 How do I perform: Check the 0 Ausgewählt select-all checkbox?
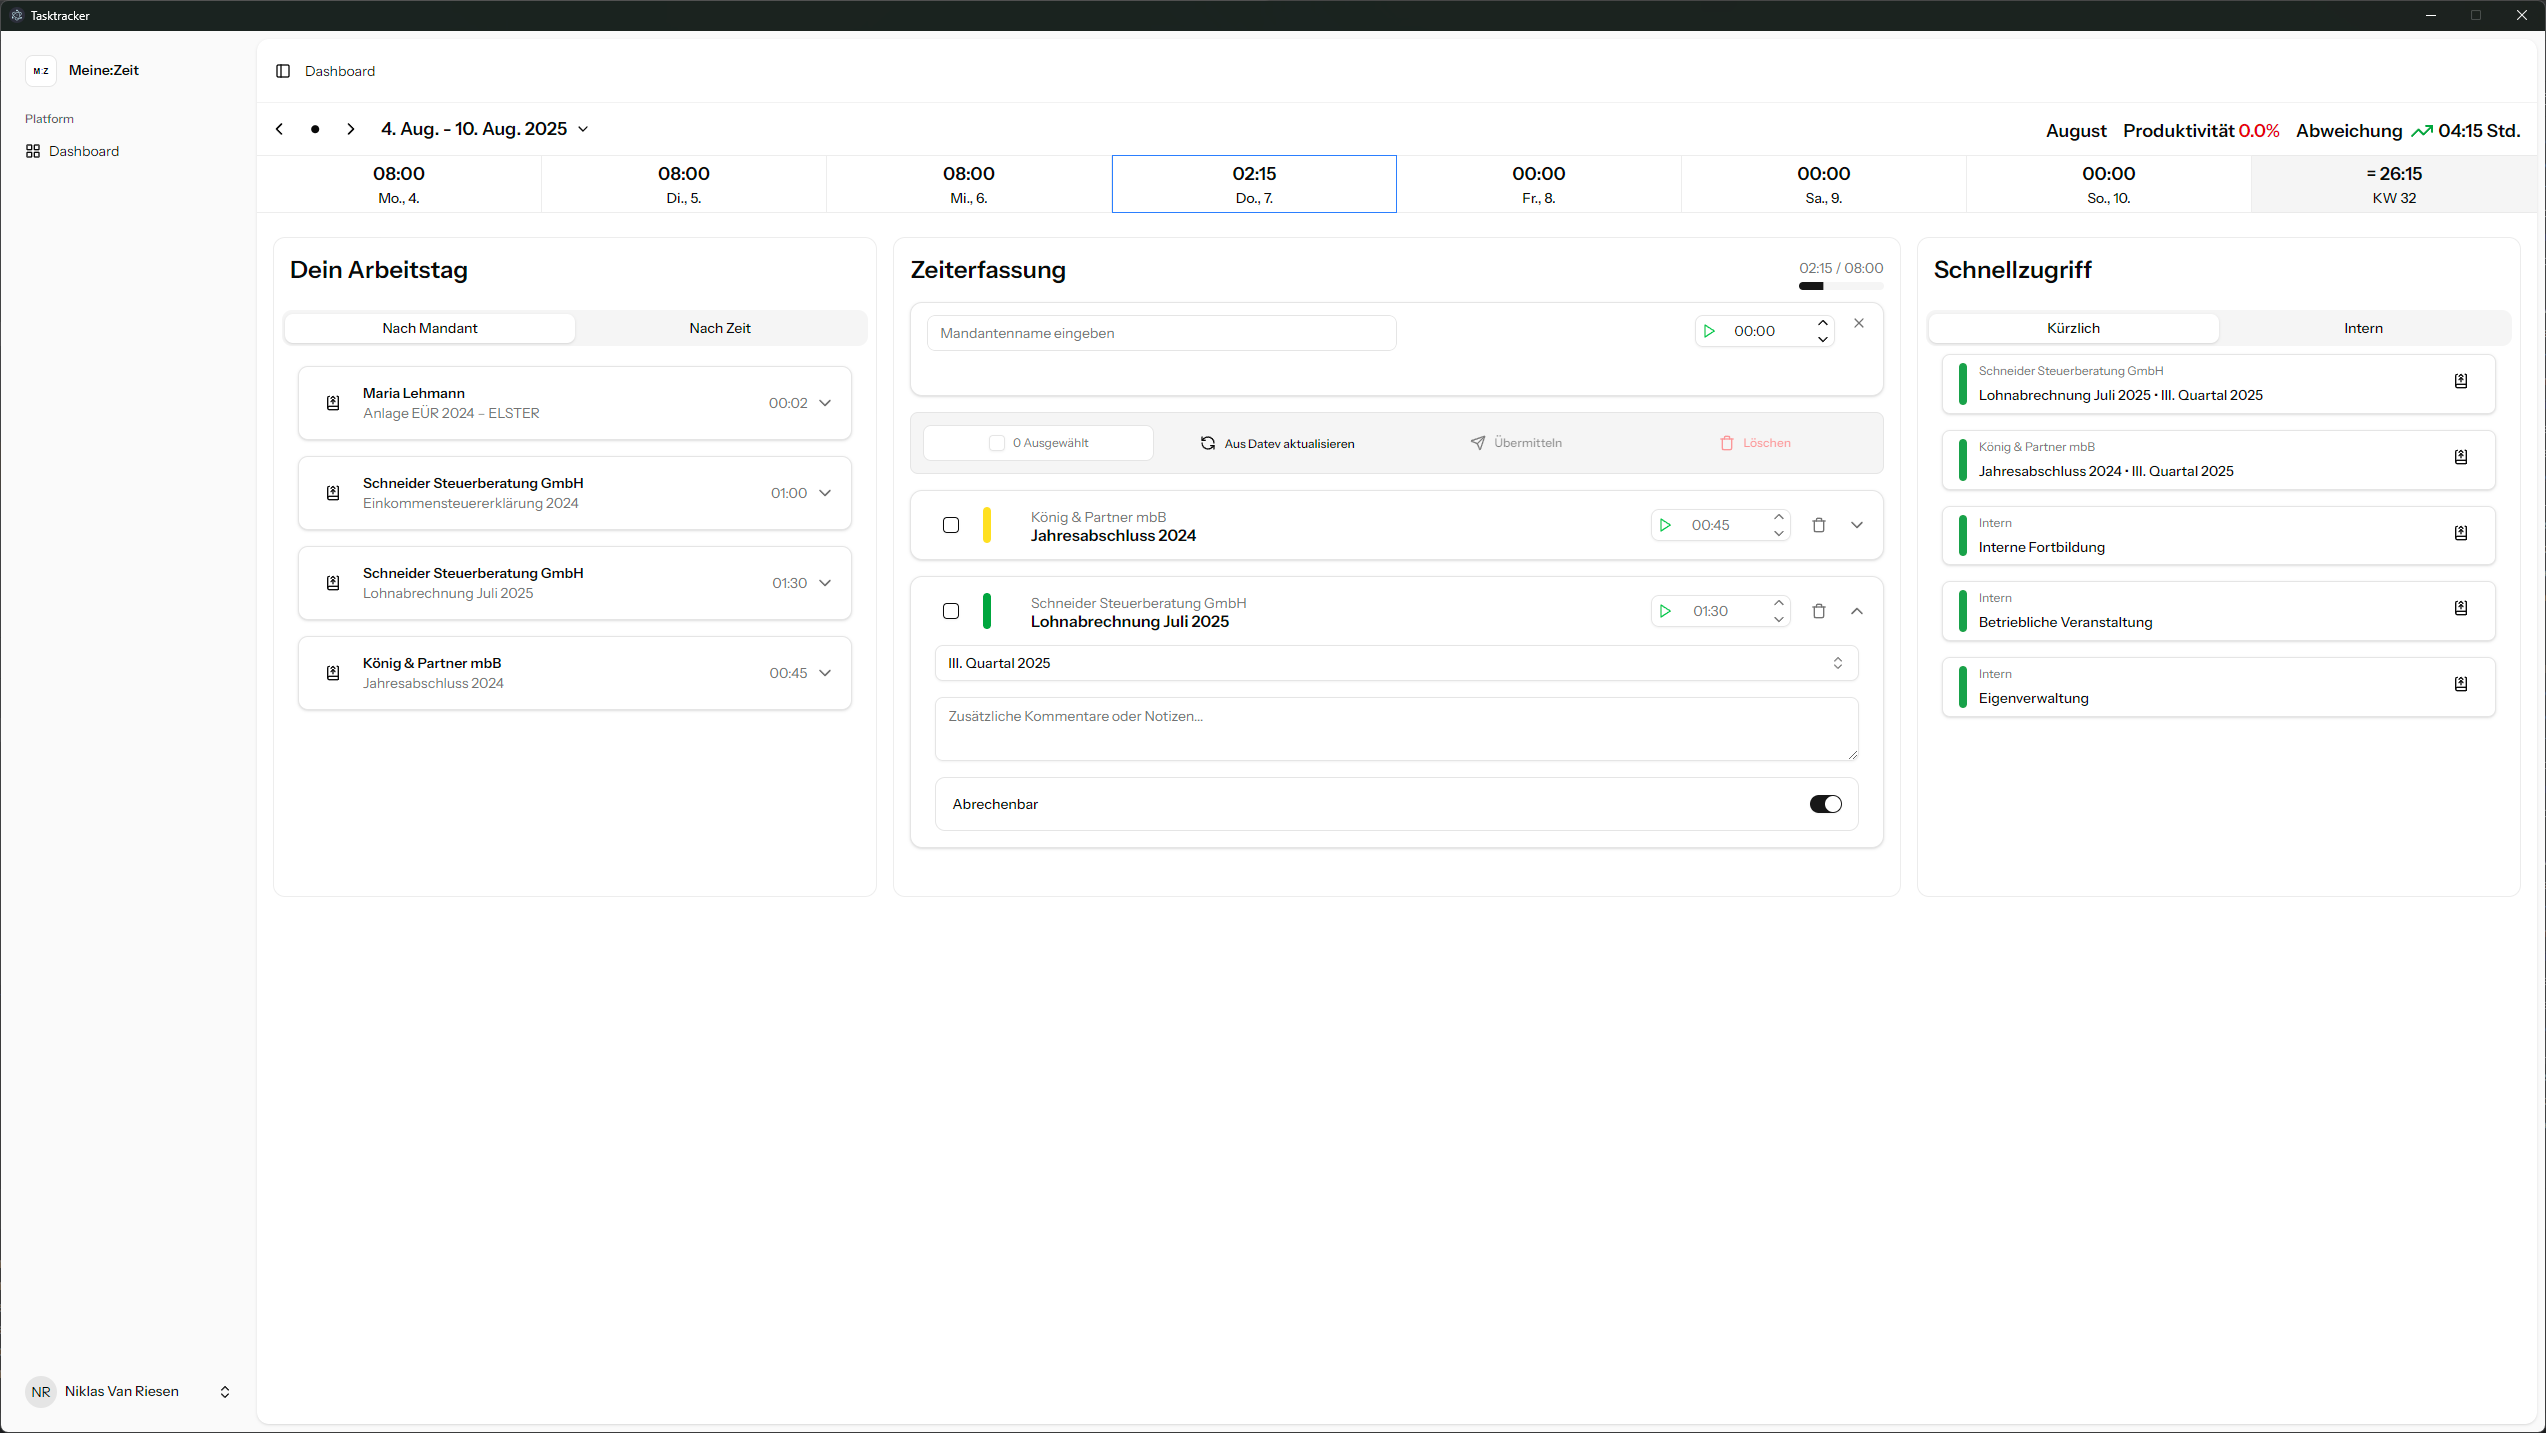click(997, 443)
